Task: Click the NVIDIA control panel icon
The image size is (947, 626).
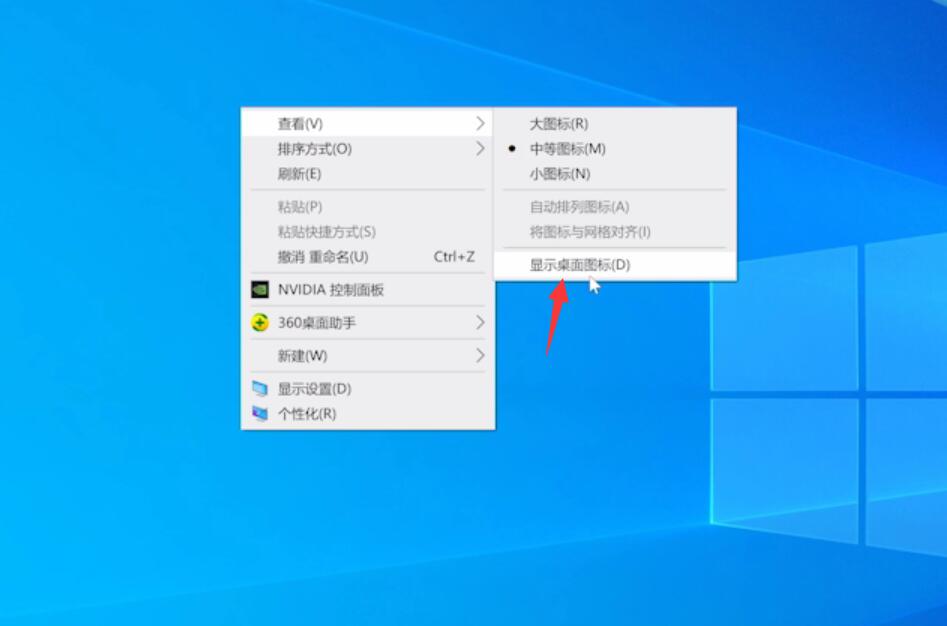Action: 260,290
